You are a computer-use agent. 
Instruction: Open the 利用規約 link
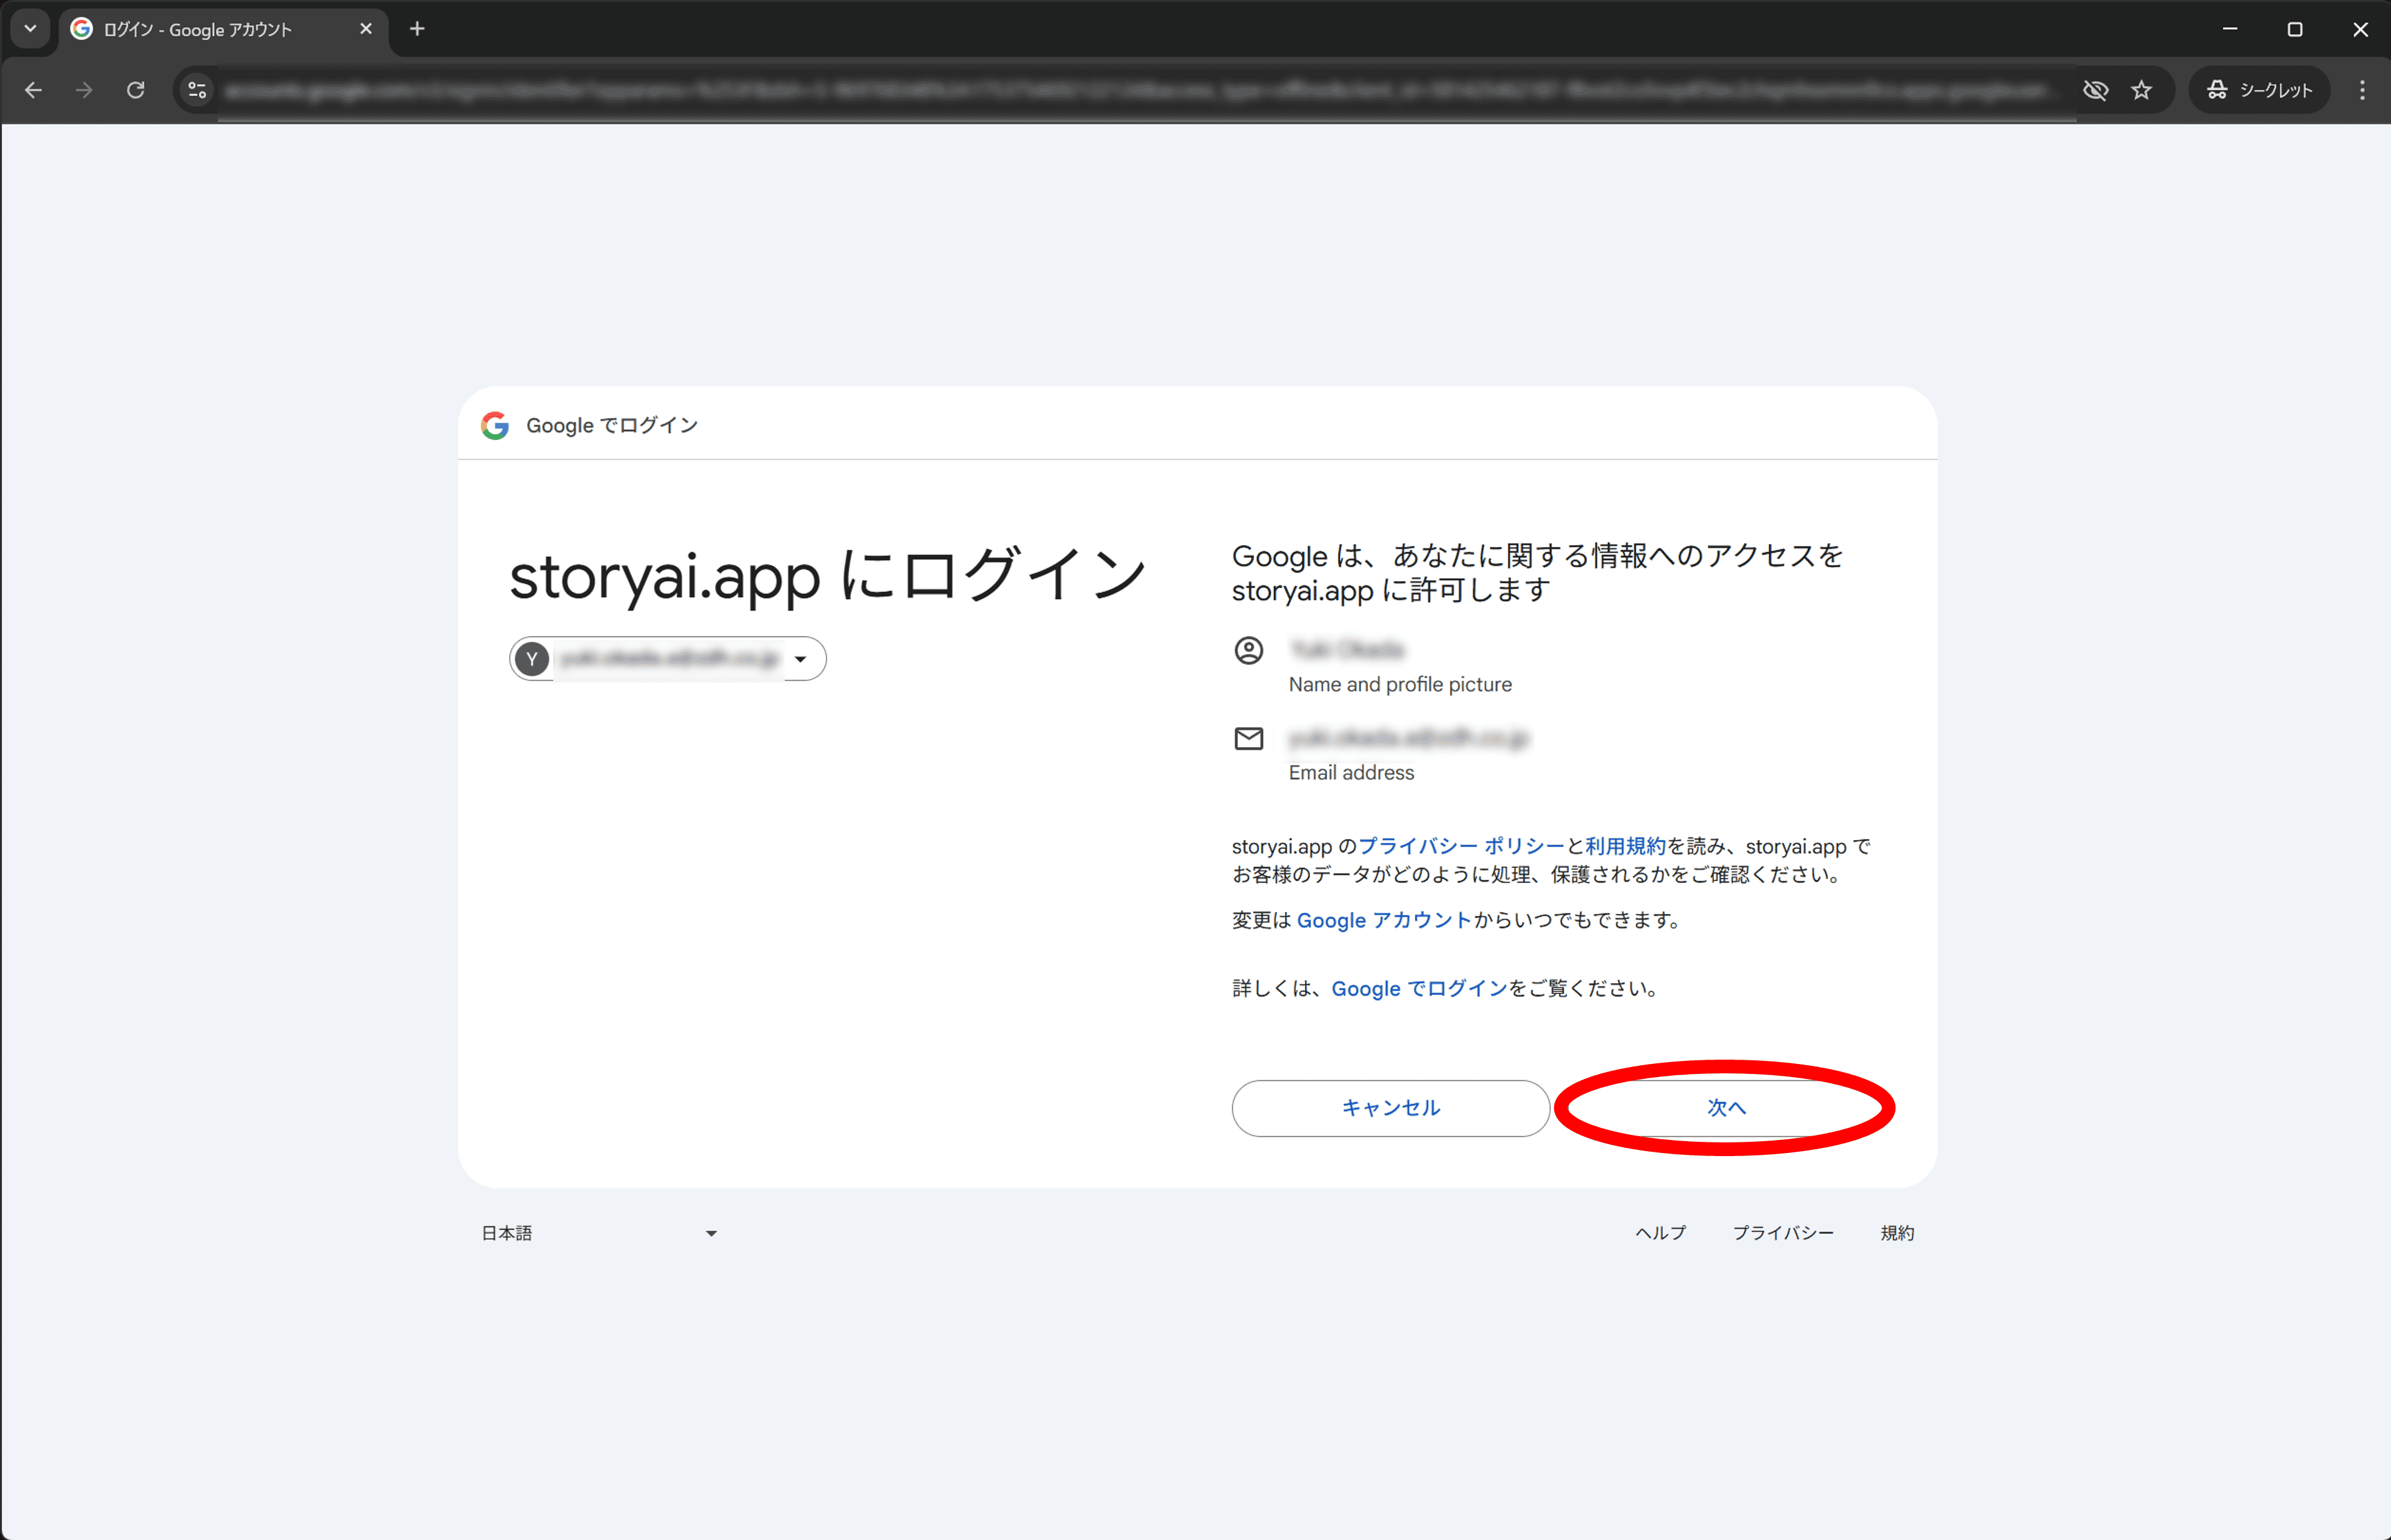coord(1625,846)
